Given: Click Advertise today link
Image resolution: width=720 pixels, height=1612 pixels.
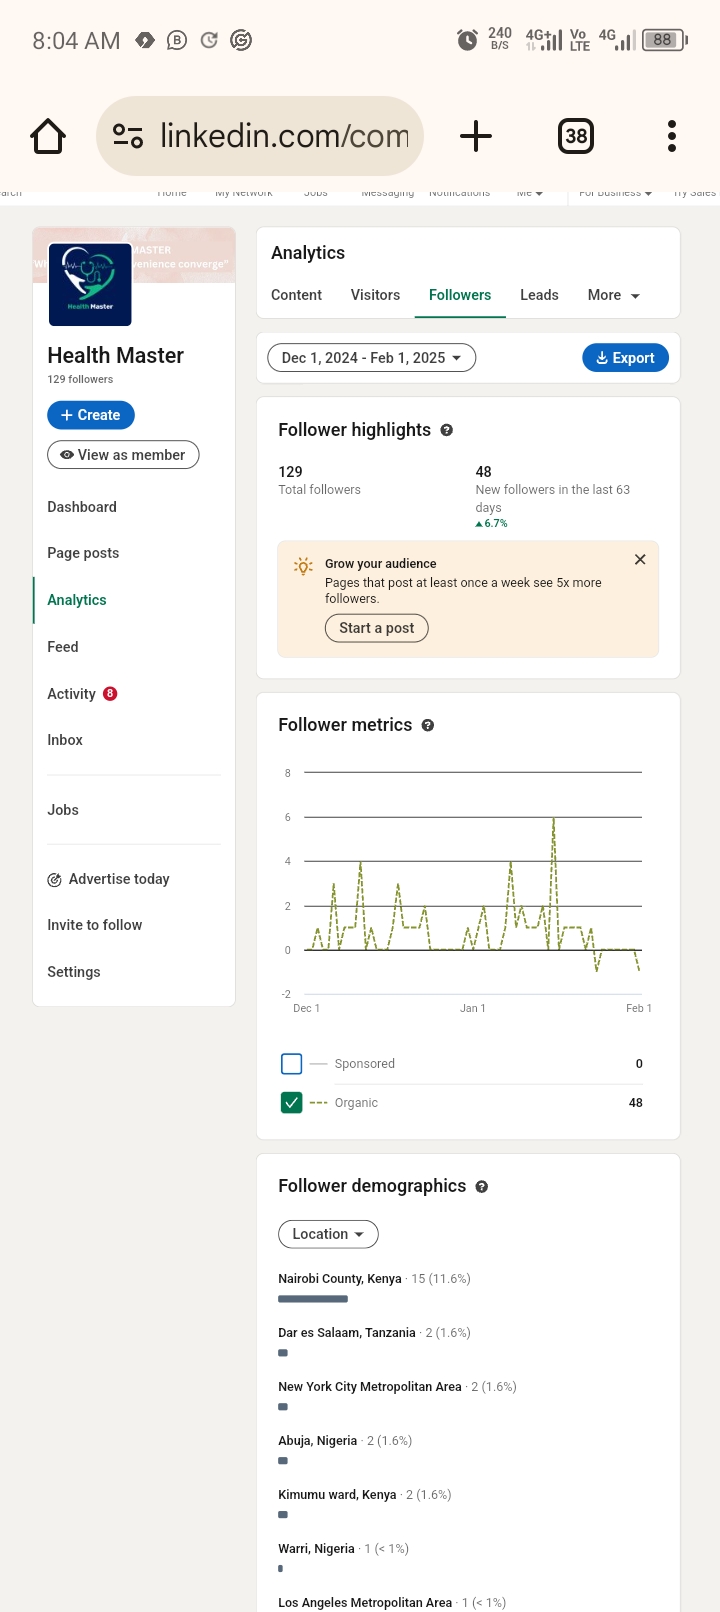Looking at the screenshot, I should 119,879.
